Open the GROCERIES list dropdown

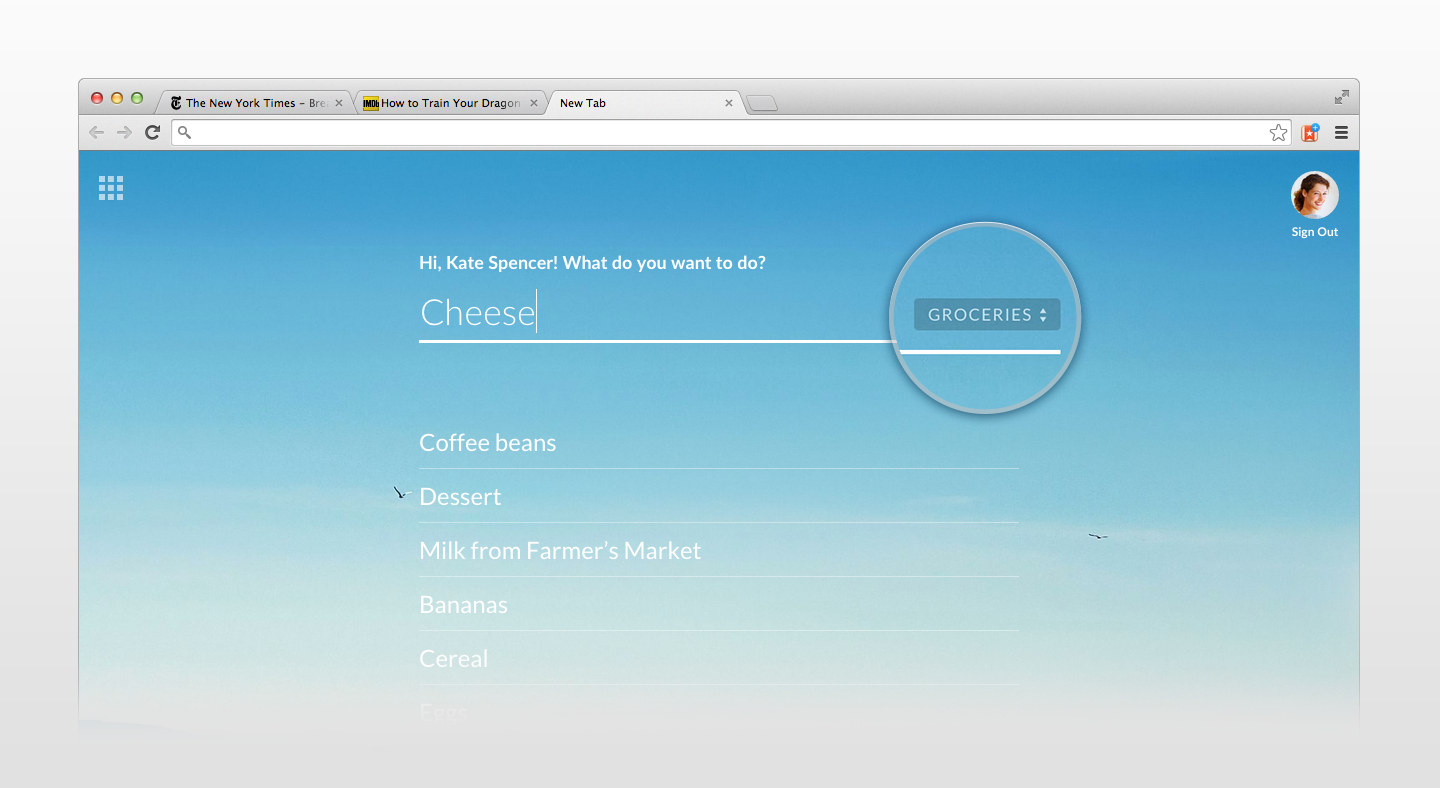tap(986, 314)
